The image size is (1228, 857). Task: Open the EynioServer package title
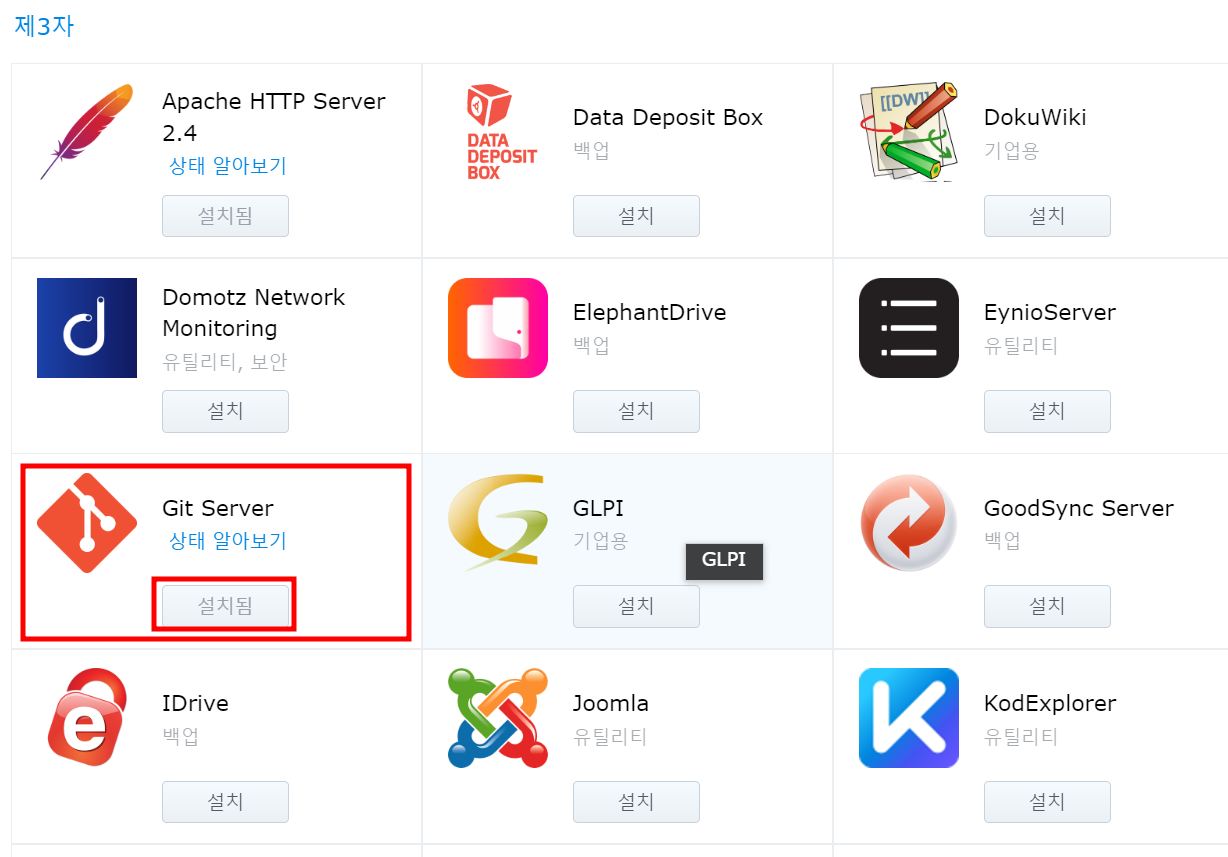point(1050,313)
